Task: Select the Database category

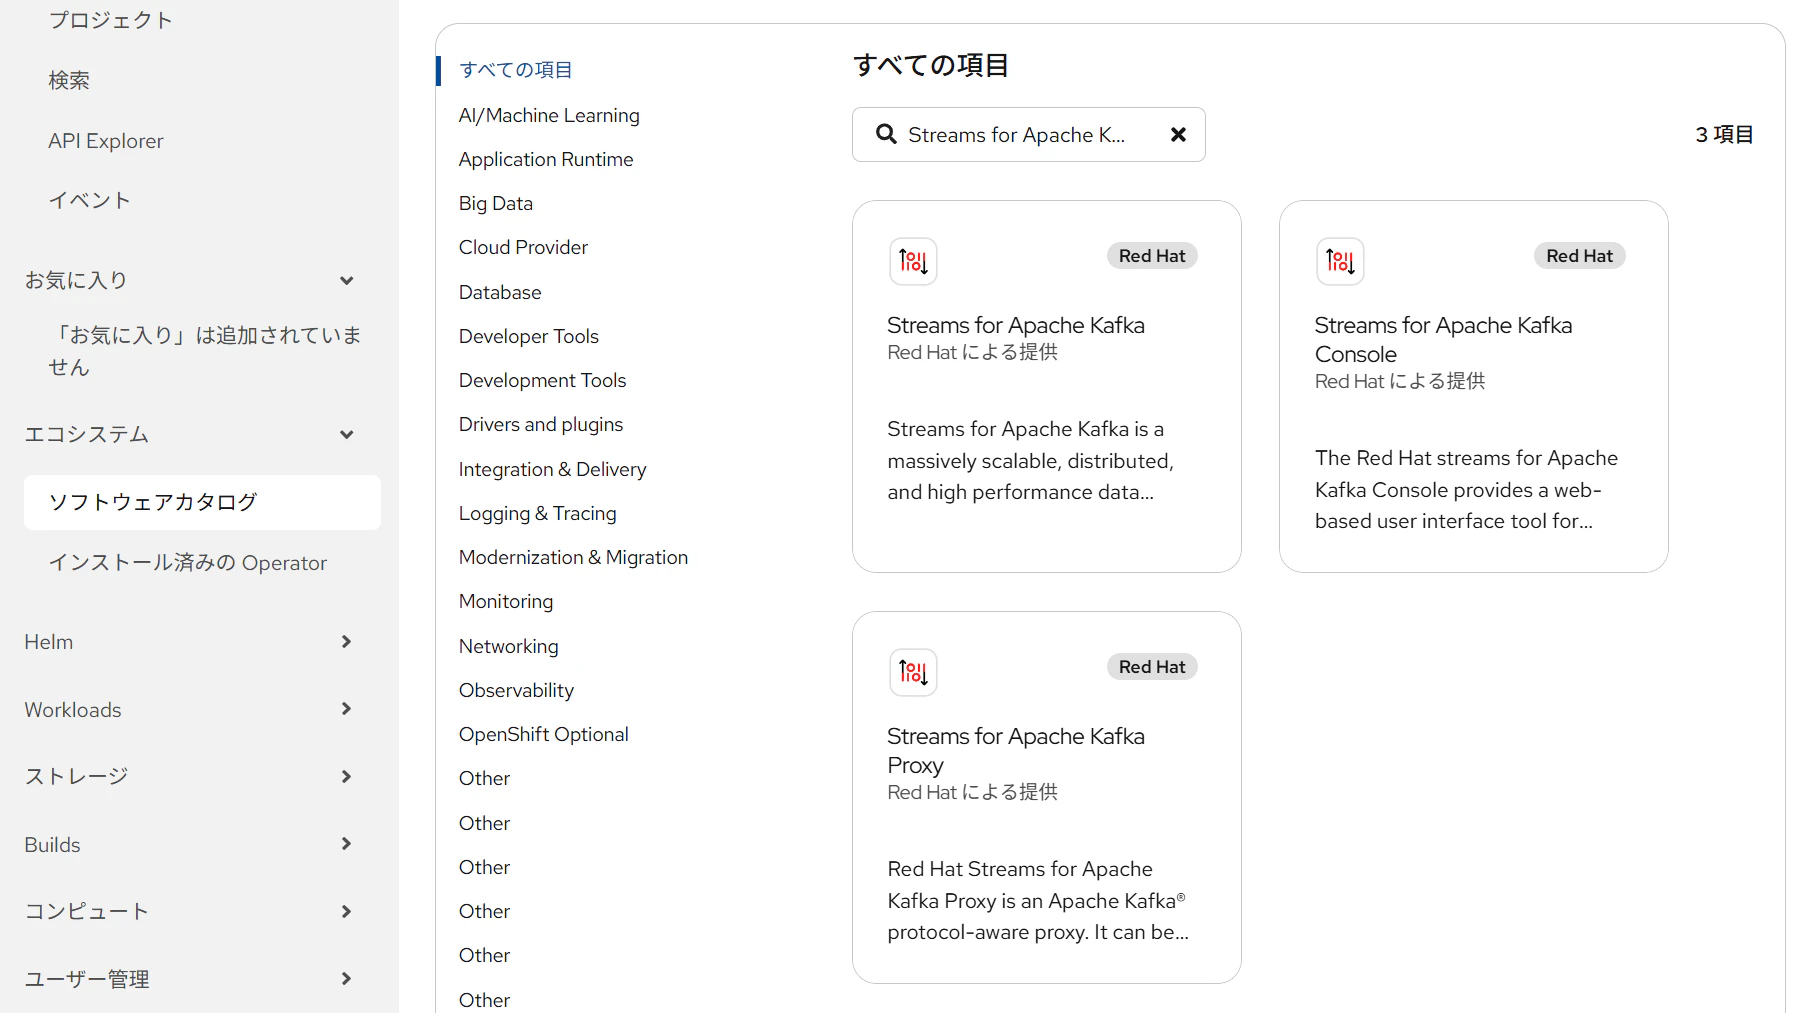Action: click(500, 292)
